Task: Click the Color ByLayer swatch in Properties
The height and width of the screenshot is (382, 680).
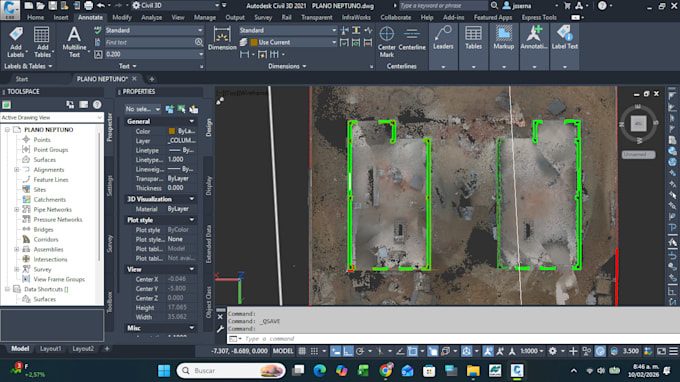Action: pyautogui.click(x=172, y=131)
